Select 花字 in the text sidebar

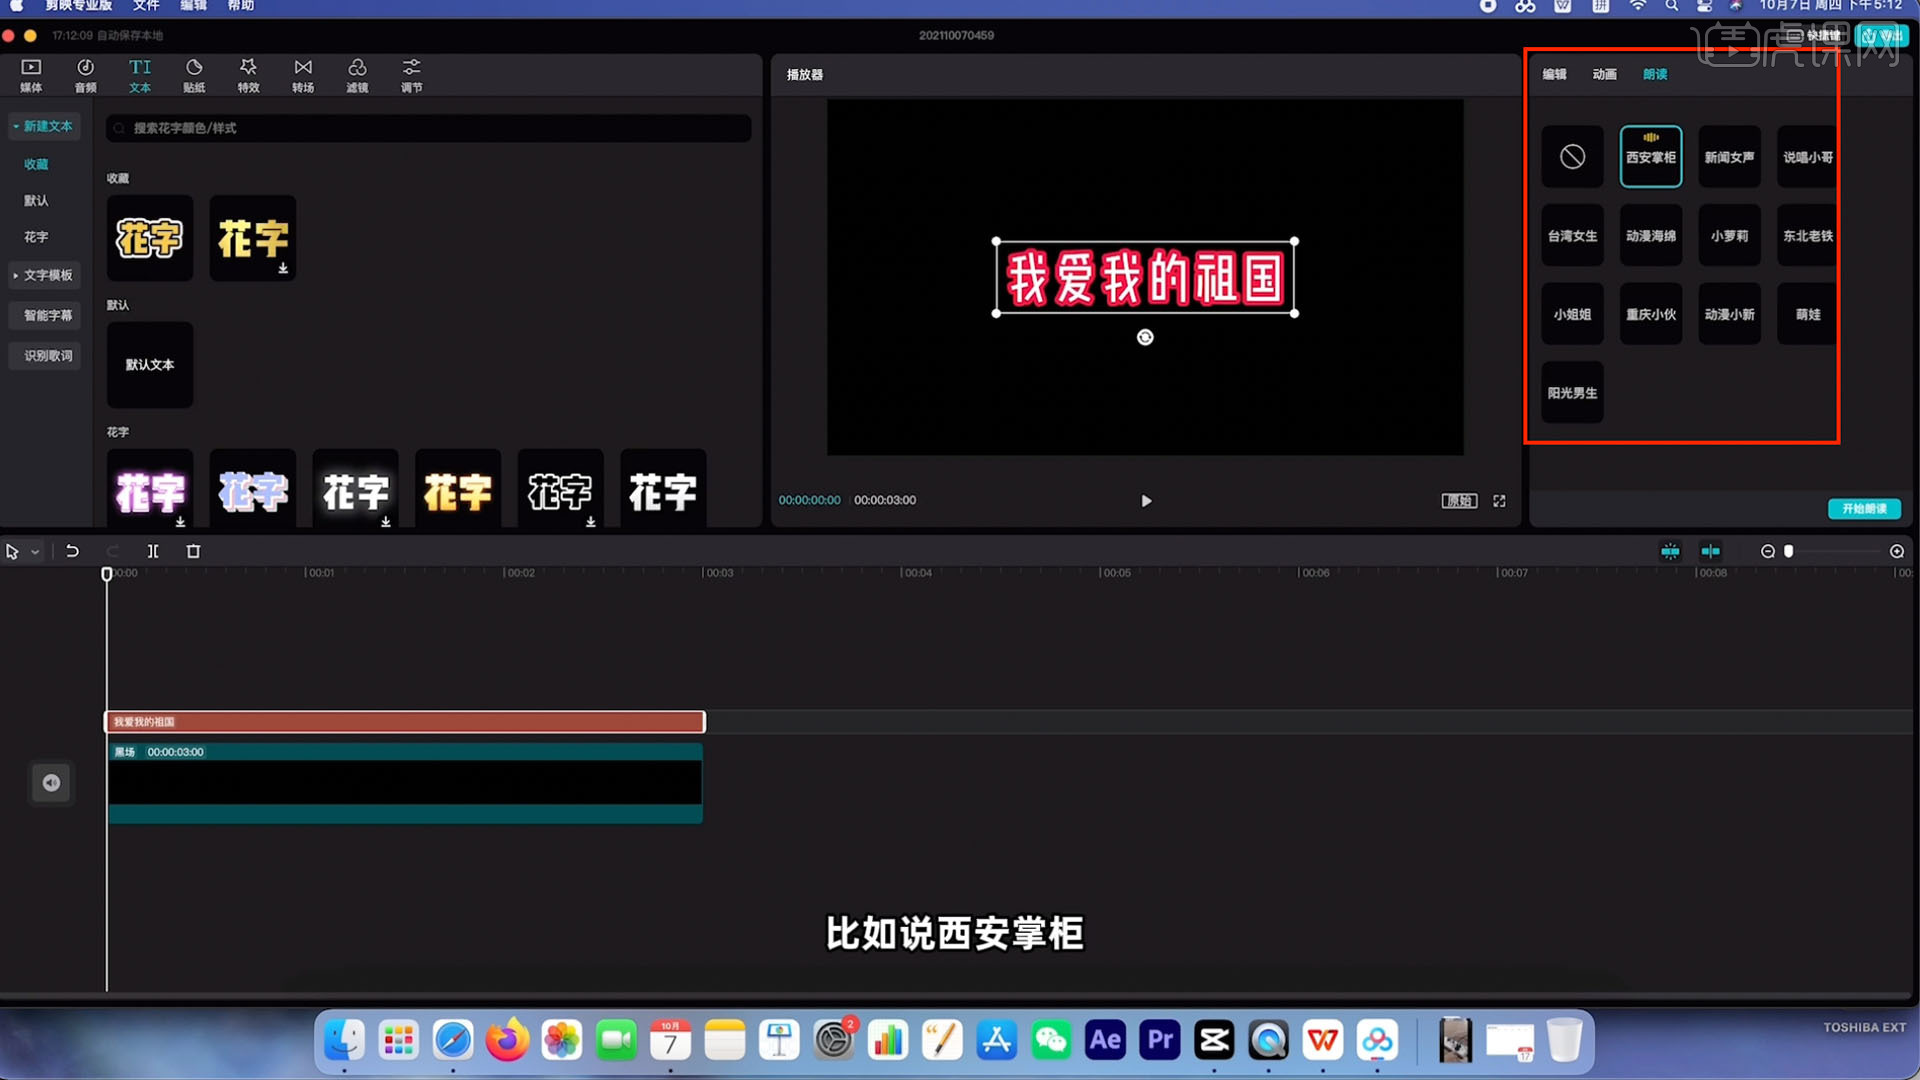click(x=36, y=237)
